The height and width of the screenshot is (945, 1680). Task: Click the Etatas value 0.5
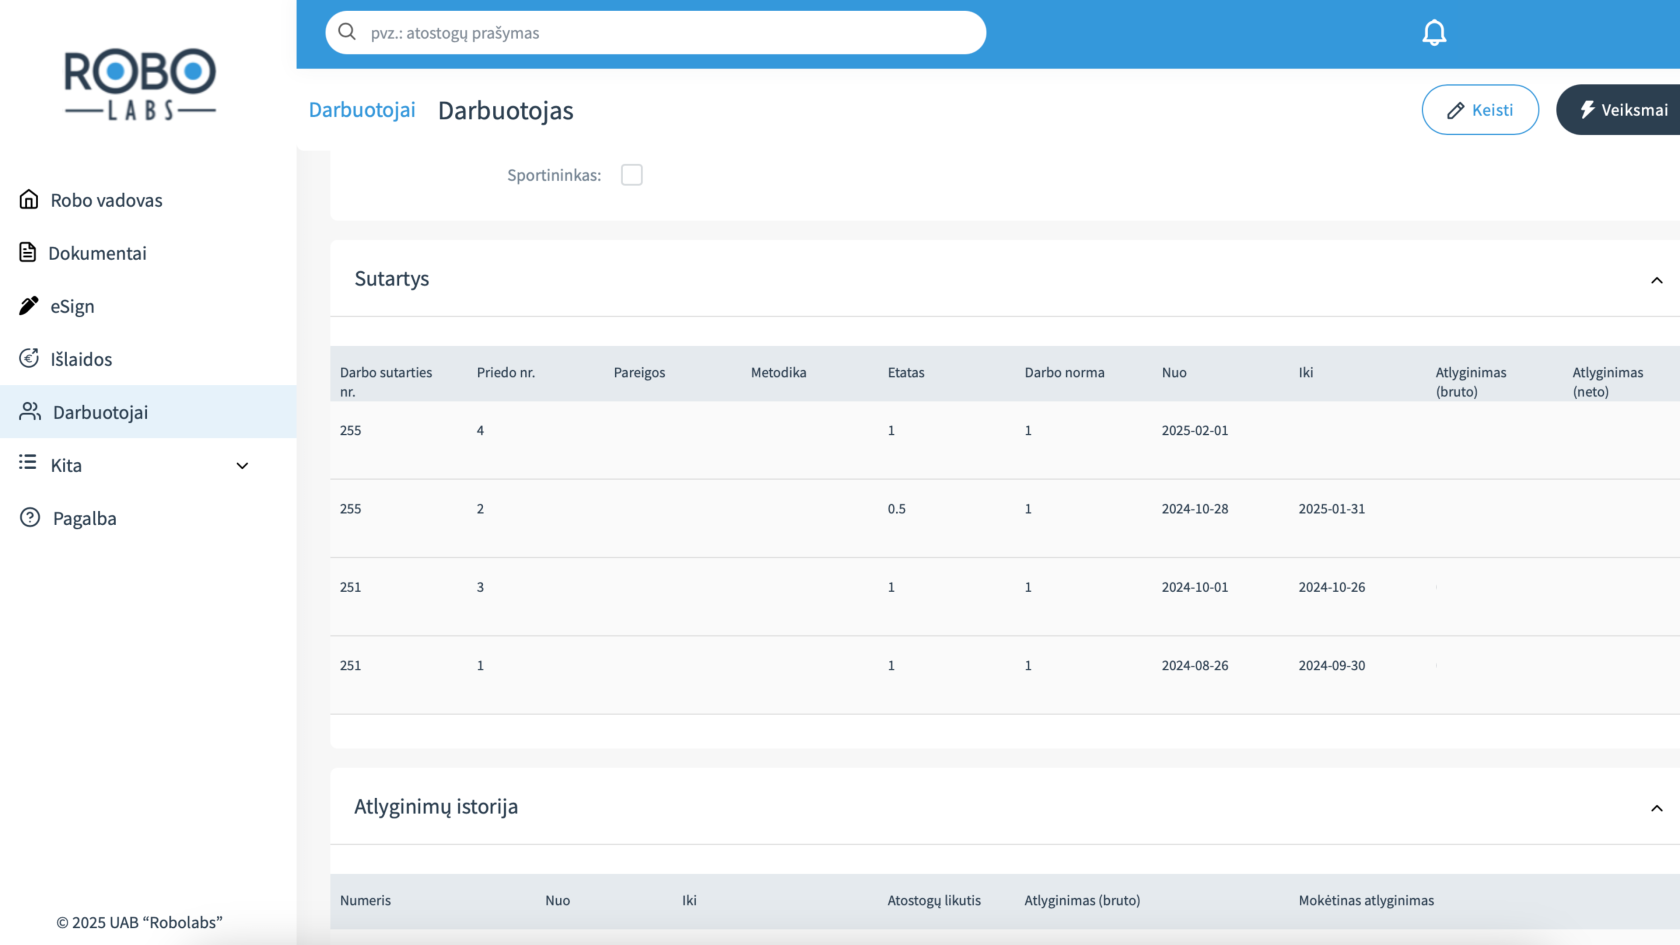pyautogui.click(x=897, y=509)
